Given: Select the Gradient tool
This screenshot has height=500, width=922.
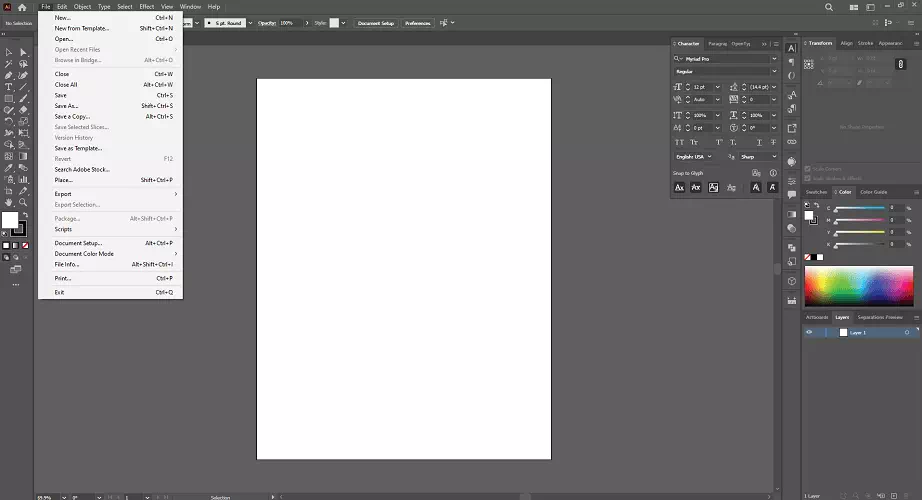Looking at the screenshot, I should [x=24, y=156].
